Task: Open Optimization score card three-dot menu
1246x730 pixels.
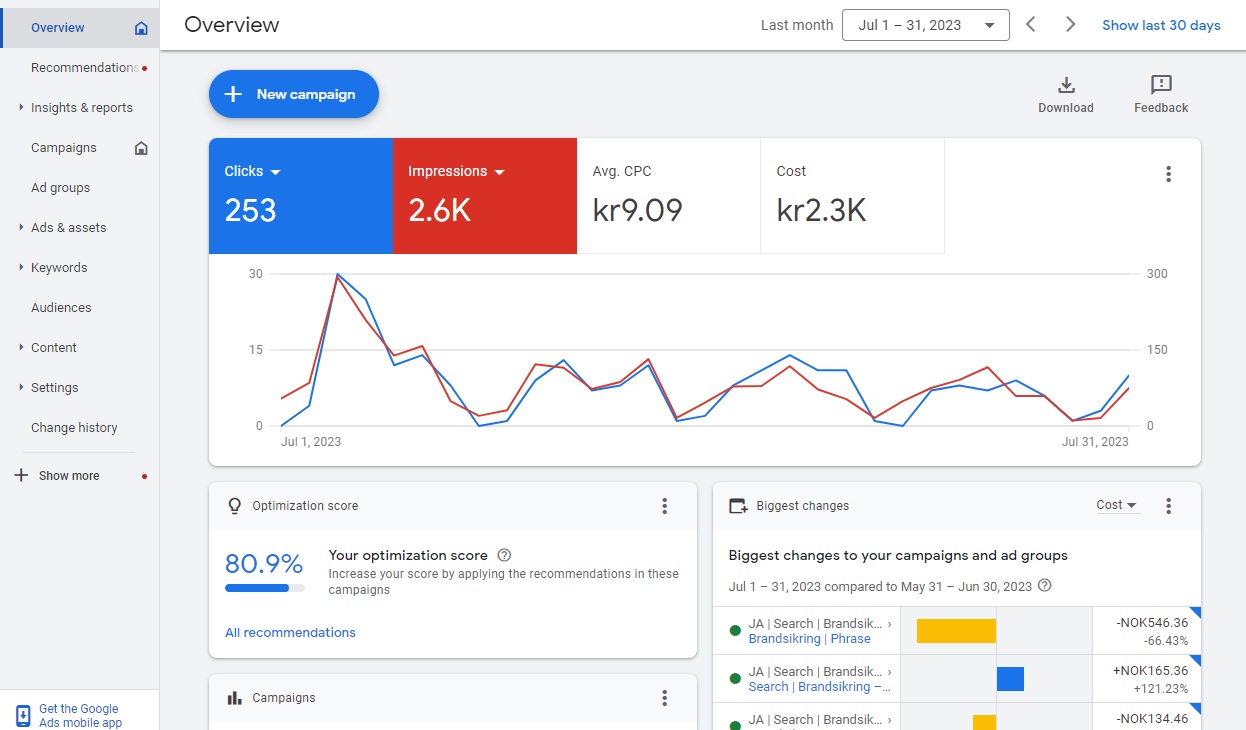Action: tap(664, 506)
